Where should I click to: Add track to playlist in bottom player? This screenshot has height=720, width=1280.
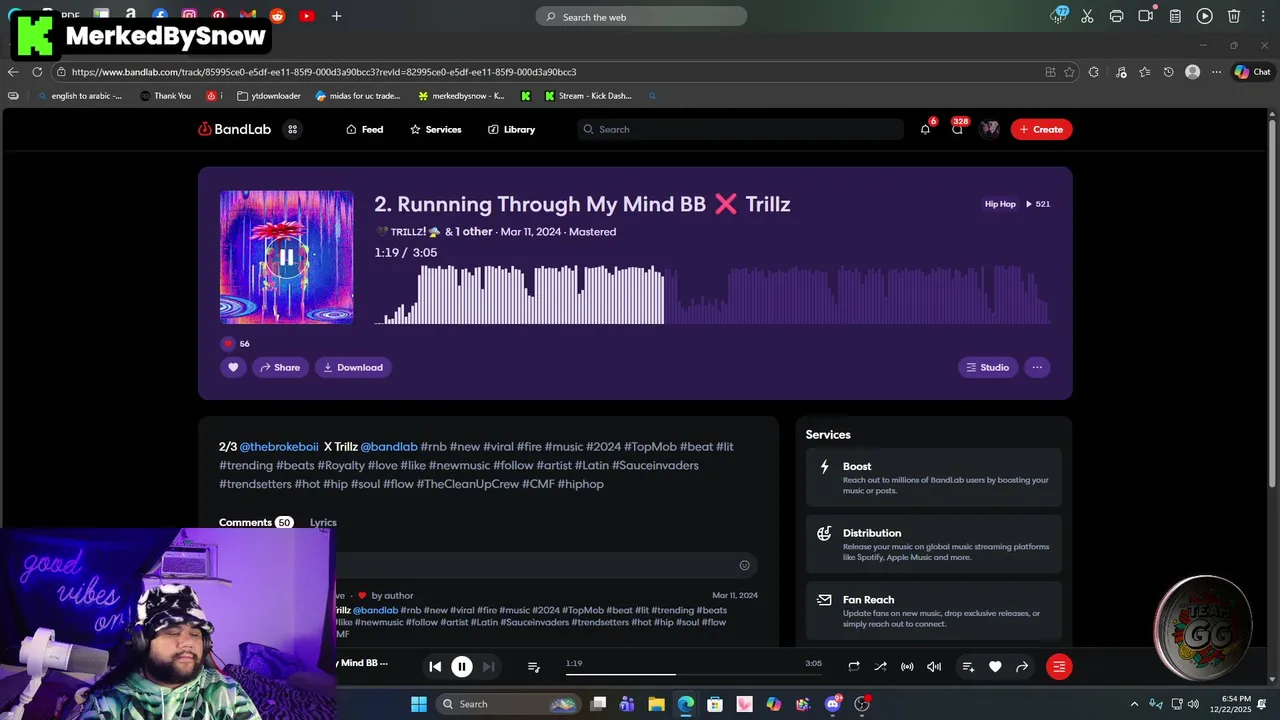(x=968, y=666)
